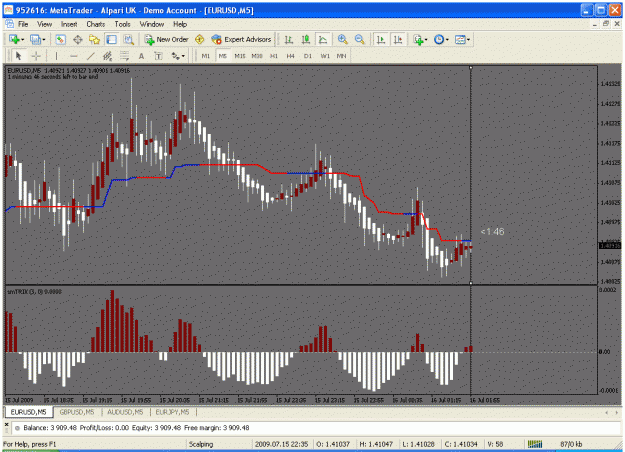Switch to the GBPUSD,M5 chart tab
The height and width of the screenshot is (452, 625).
click(x=77, y=412)
